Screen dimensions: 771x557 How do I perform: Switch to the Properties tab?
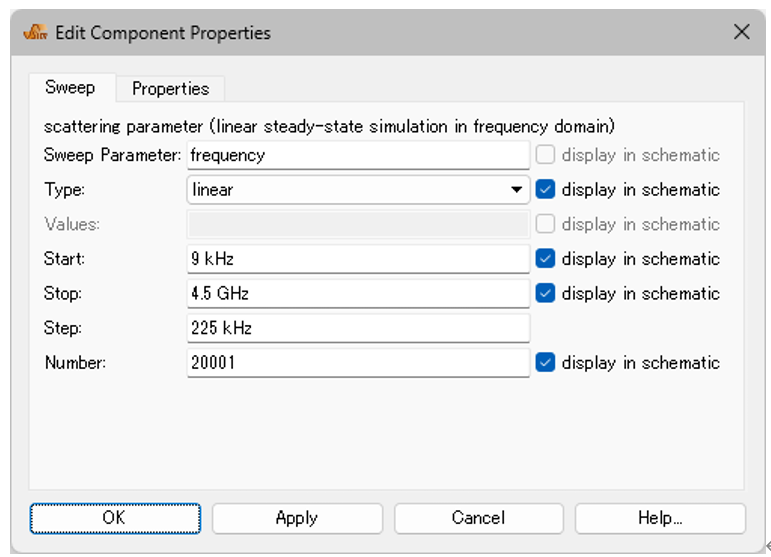[171, 88]
